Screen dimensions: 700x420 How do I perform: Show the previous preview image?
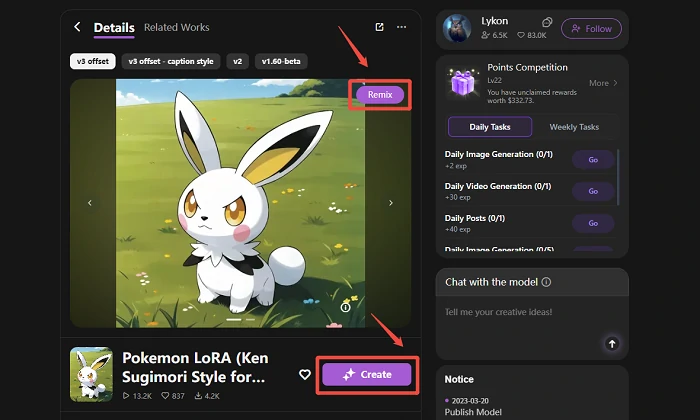click(x=90, y=203)
